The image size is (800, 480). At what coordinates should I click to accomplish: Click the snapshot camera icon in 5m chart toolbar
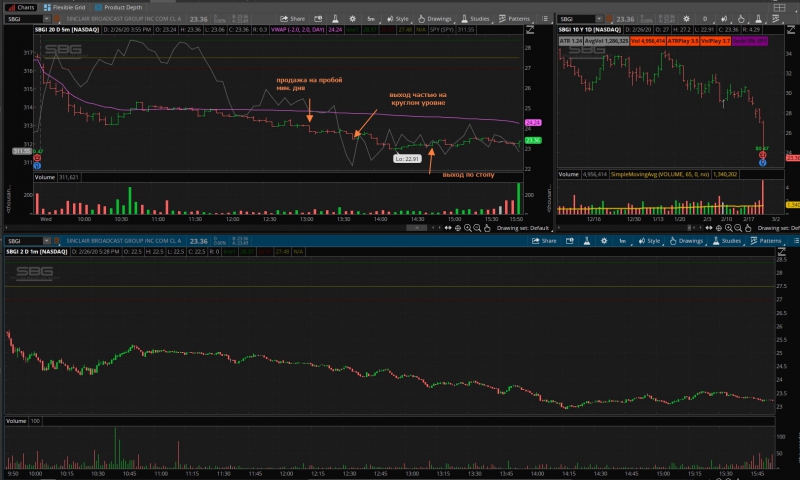pos(318,19)
